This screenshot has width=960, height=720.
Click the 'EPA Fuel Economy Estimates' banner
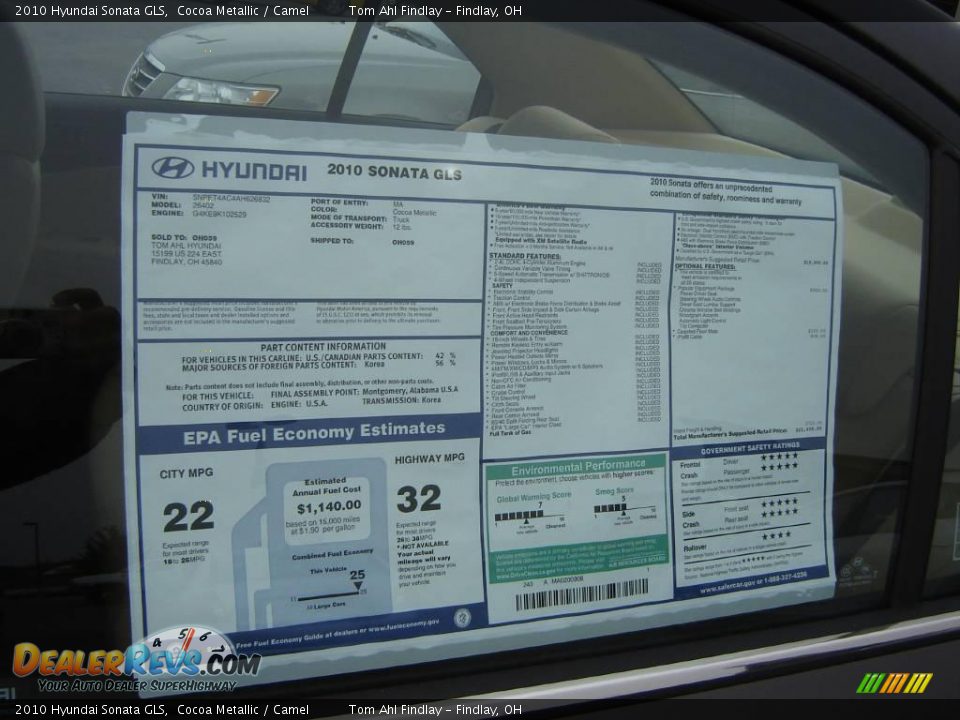pos(314,432)
